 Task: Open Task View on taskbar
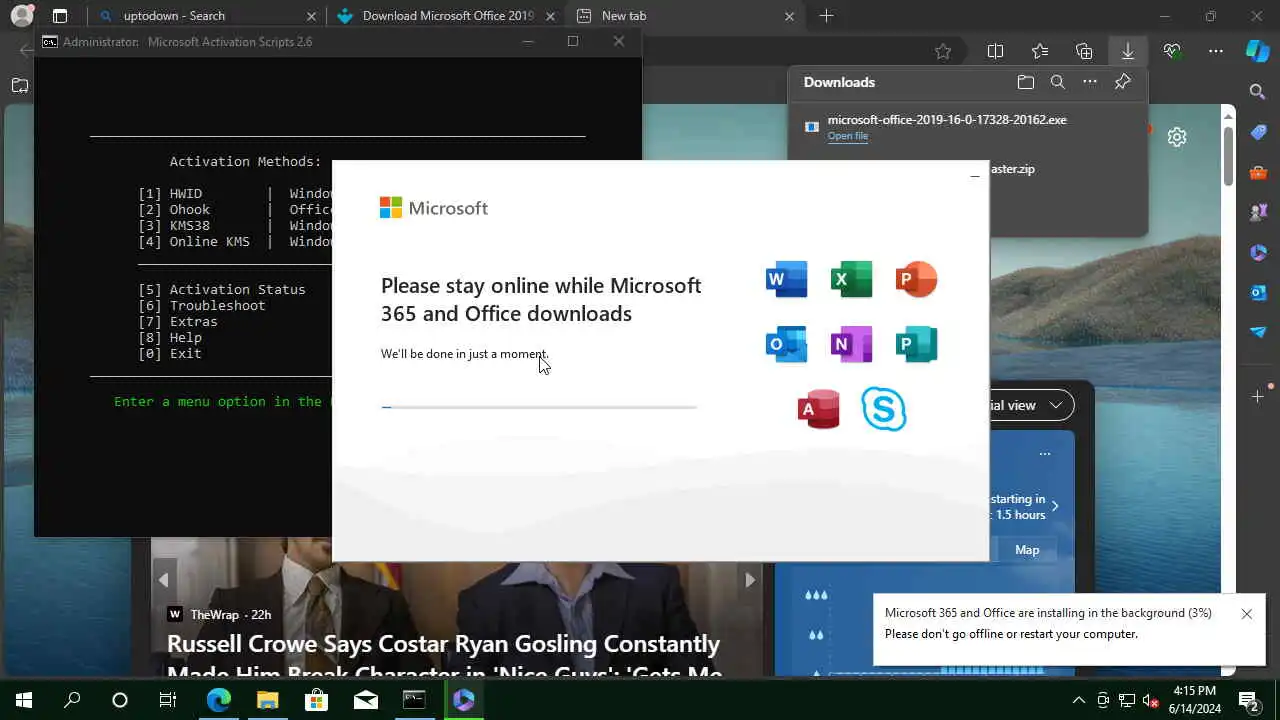pos(168,700)
